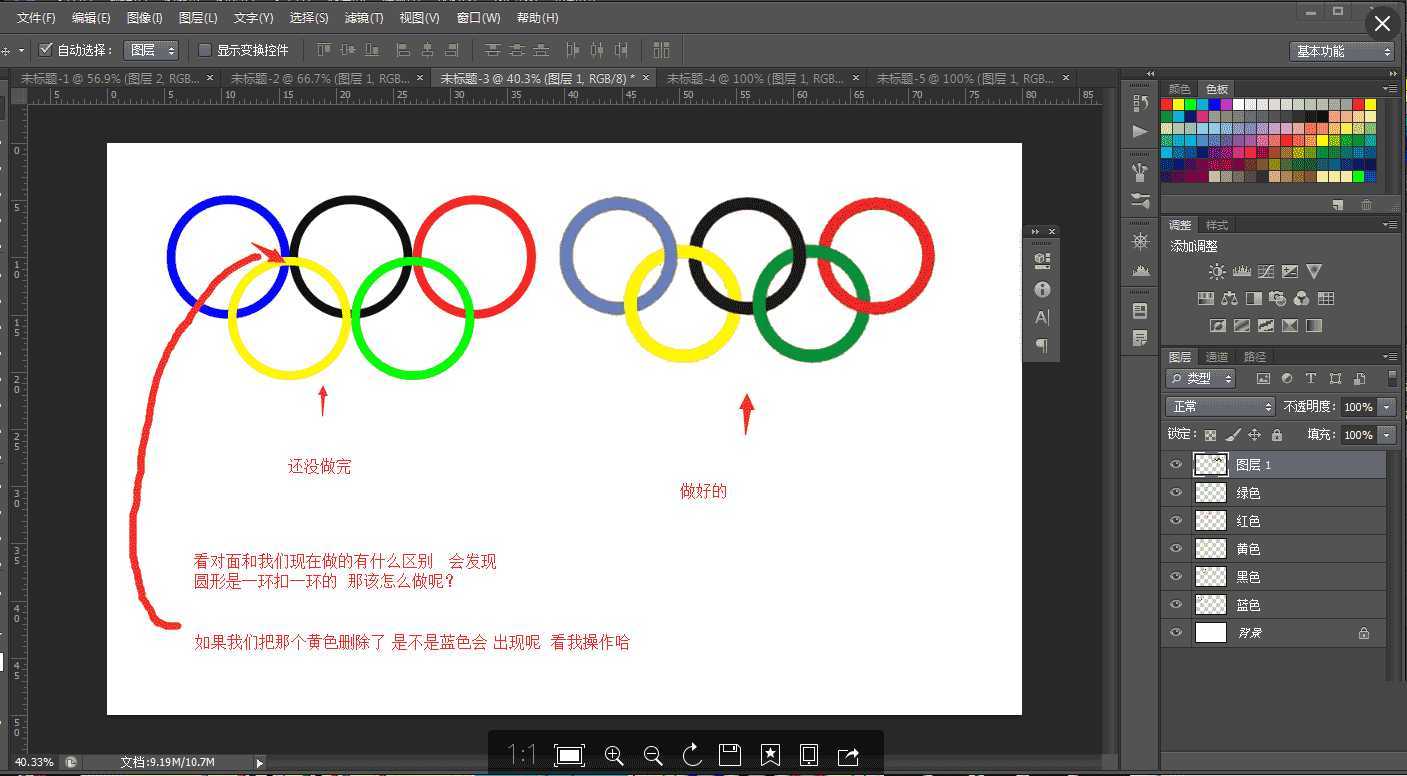Click the Curves adjustment icon
1407x776 pixels.
[x=1267, y=271]
